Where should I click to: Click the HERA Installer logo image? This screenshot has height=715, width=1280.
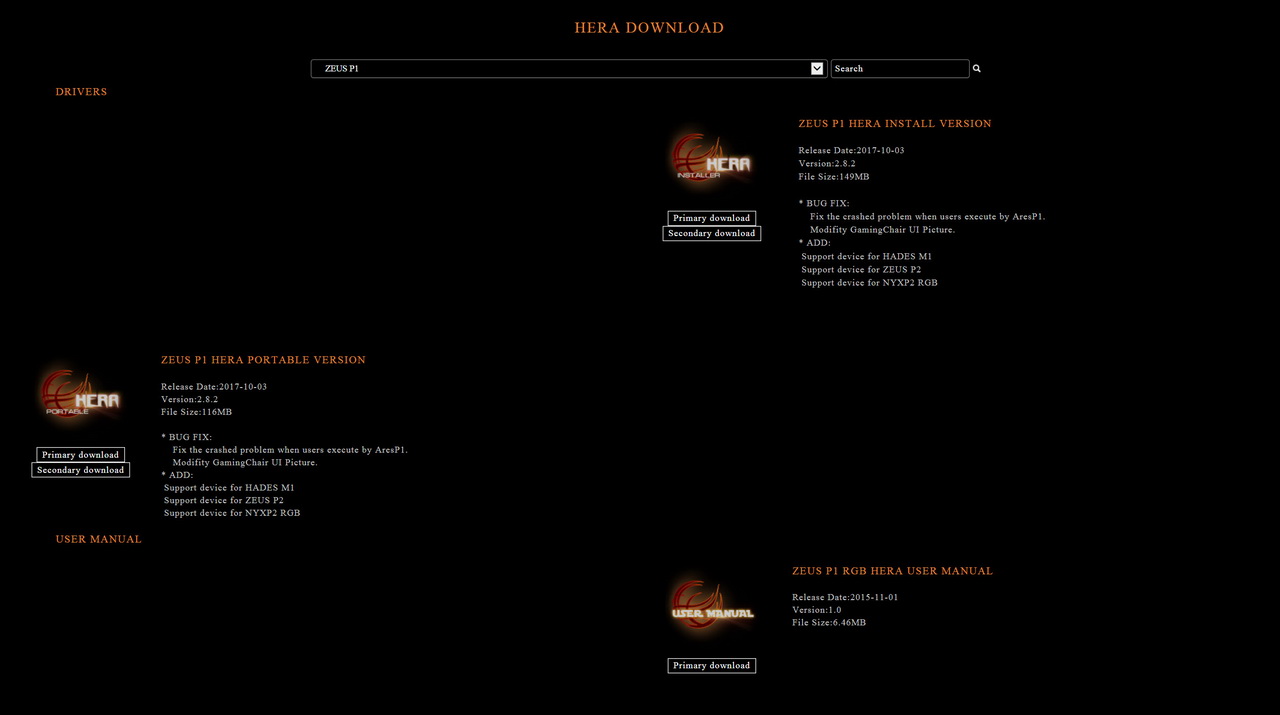[711, 158]
